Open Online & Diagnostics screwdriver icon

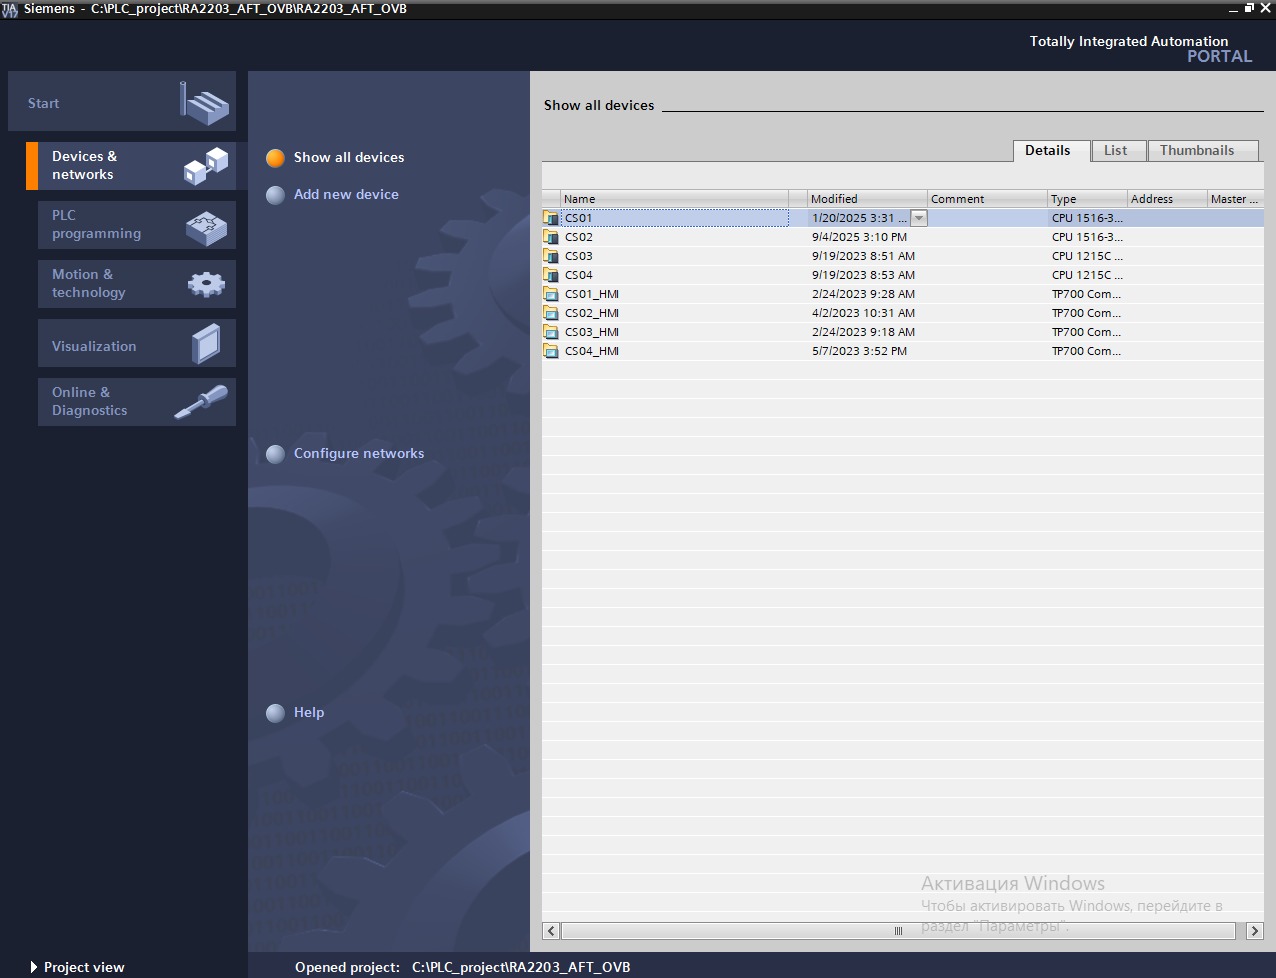pos(201,402)
